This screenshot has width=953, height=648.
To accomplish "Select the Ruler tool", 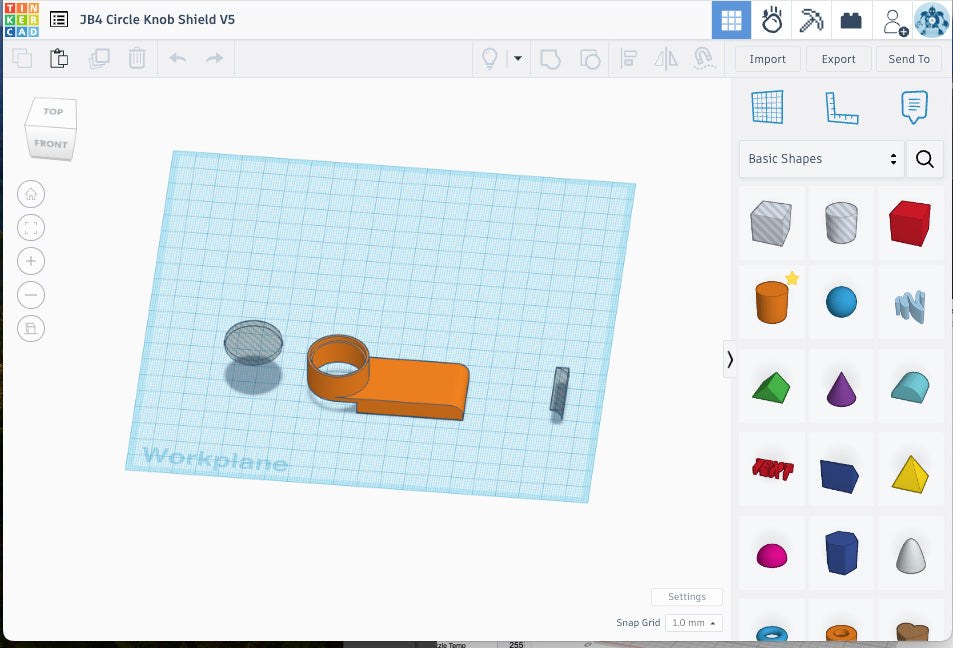I will click(841, 107).
